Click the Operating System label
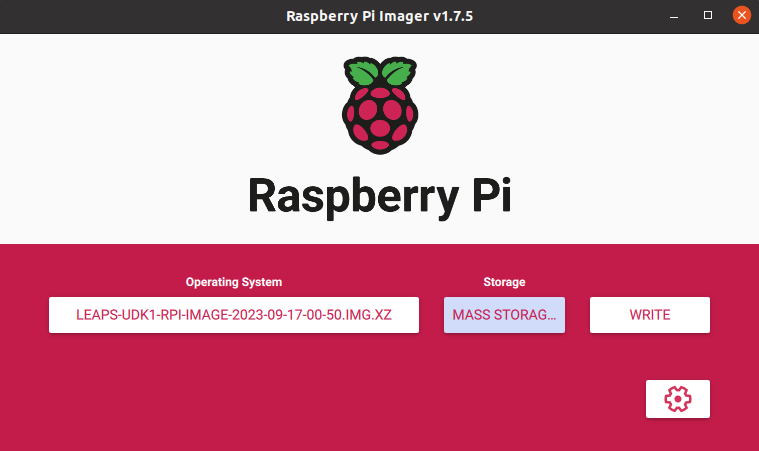Image resolution: width=759 pixels, height=451 pixels. pos(234,282)
